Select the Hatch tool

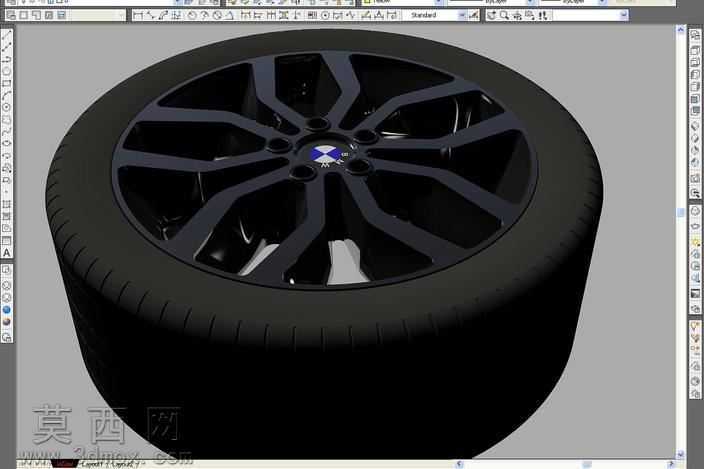point(6,204)
